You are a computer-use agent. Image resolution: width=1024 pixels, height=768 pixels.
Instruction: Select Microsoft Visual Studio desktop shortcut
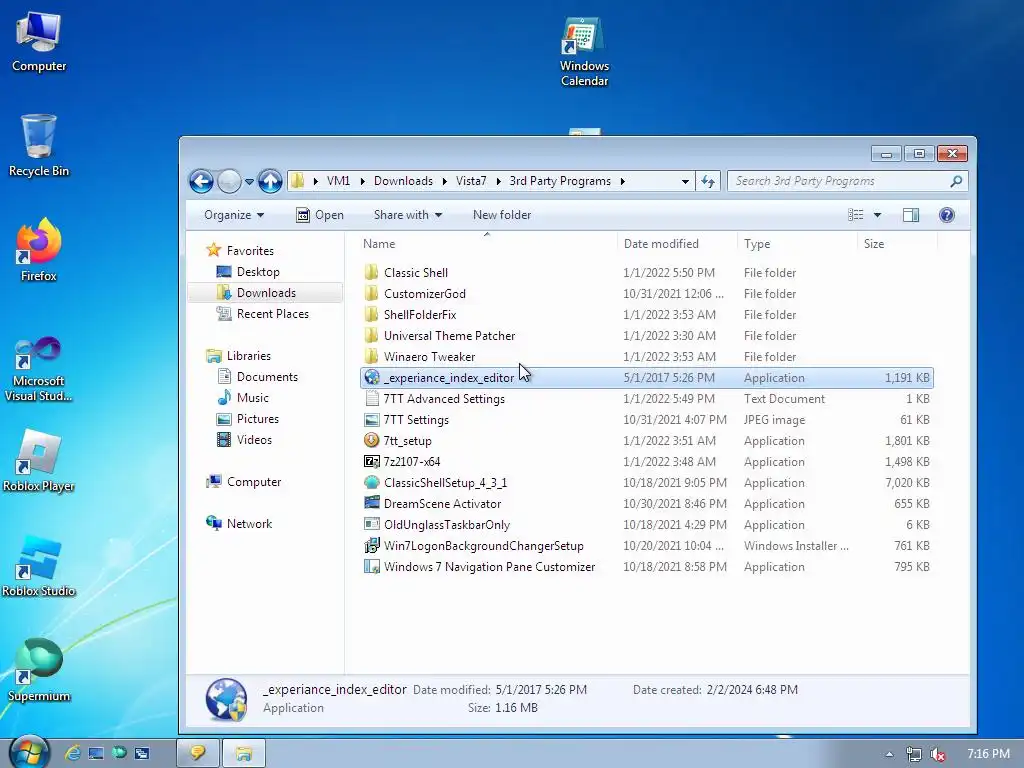pos(39,368)
